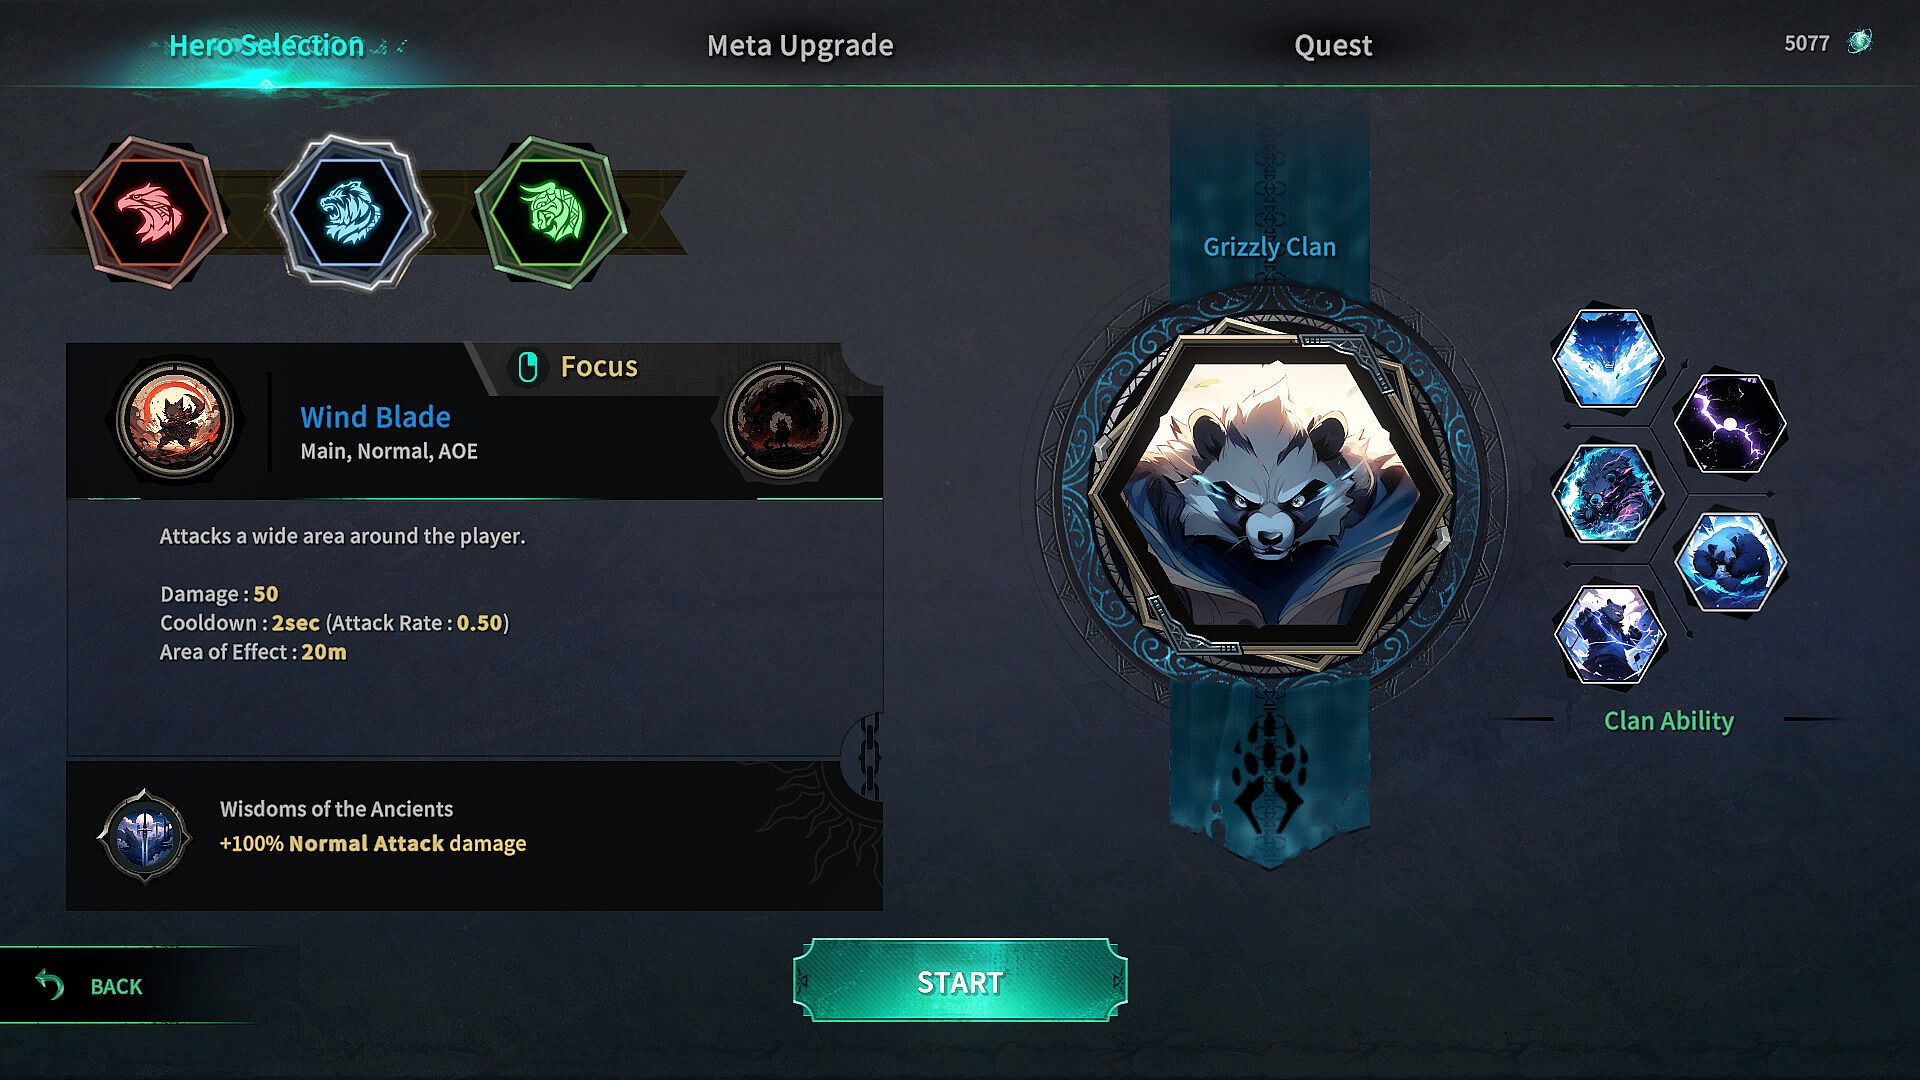Click the Grizzly Clan hero portrait
The image size is (1920, 1080).
click(x=1270, y=493)
